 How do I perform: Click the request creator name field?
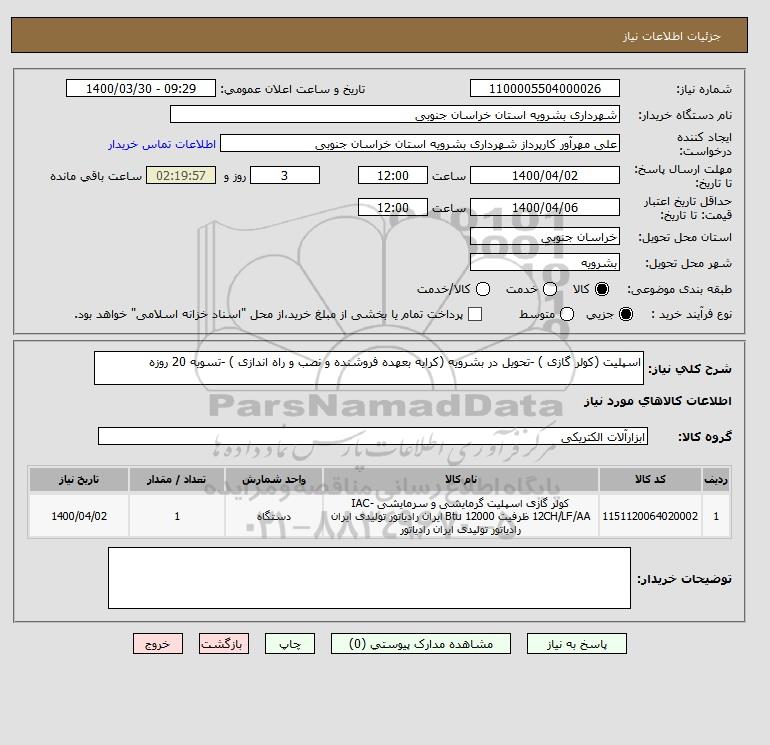point(420,143)
